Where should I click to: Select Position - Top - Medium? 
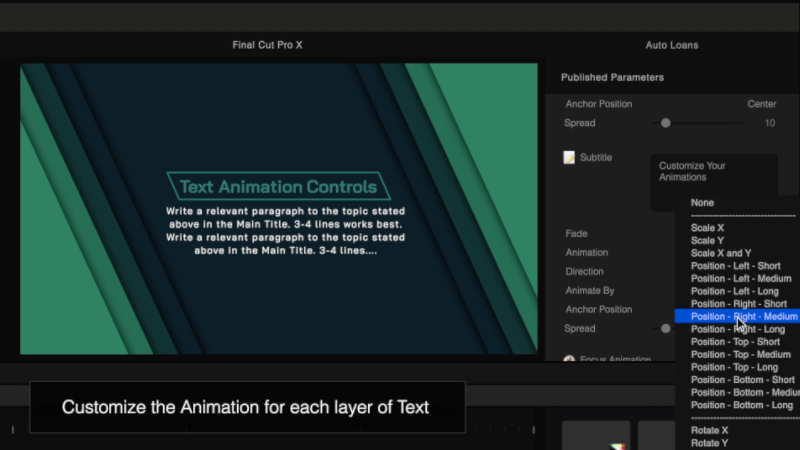[741, 355]
